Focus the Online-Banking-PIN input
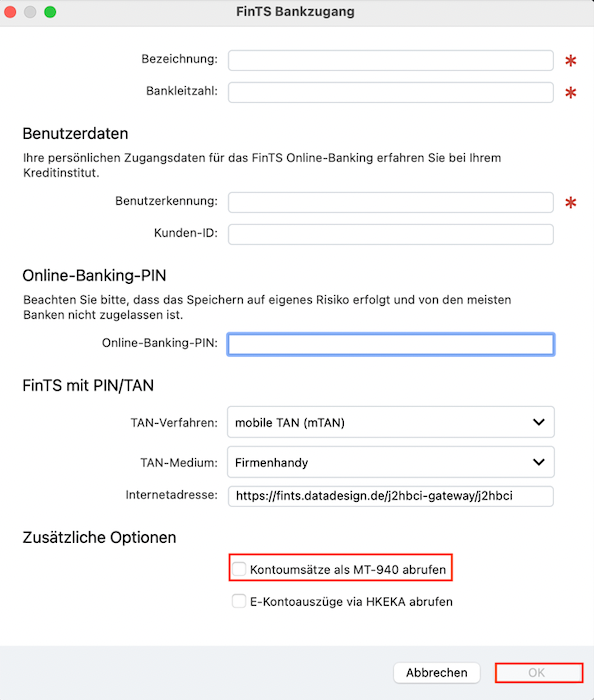 pos(391,344)
